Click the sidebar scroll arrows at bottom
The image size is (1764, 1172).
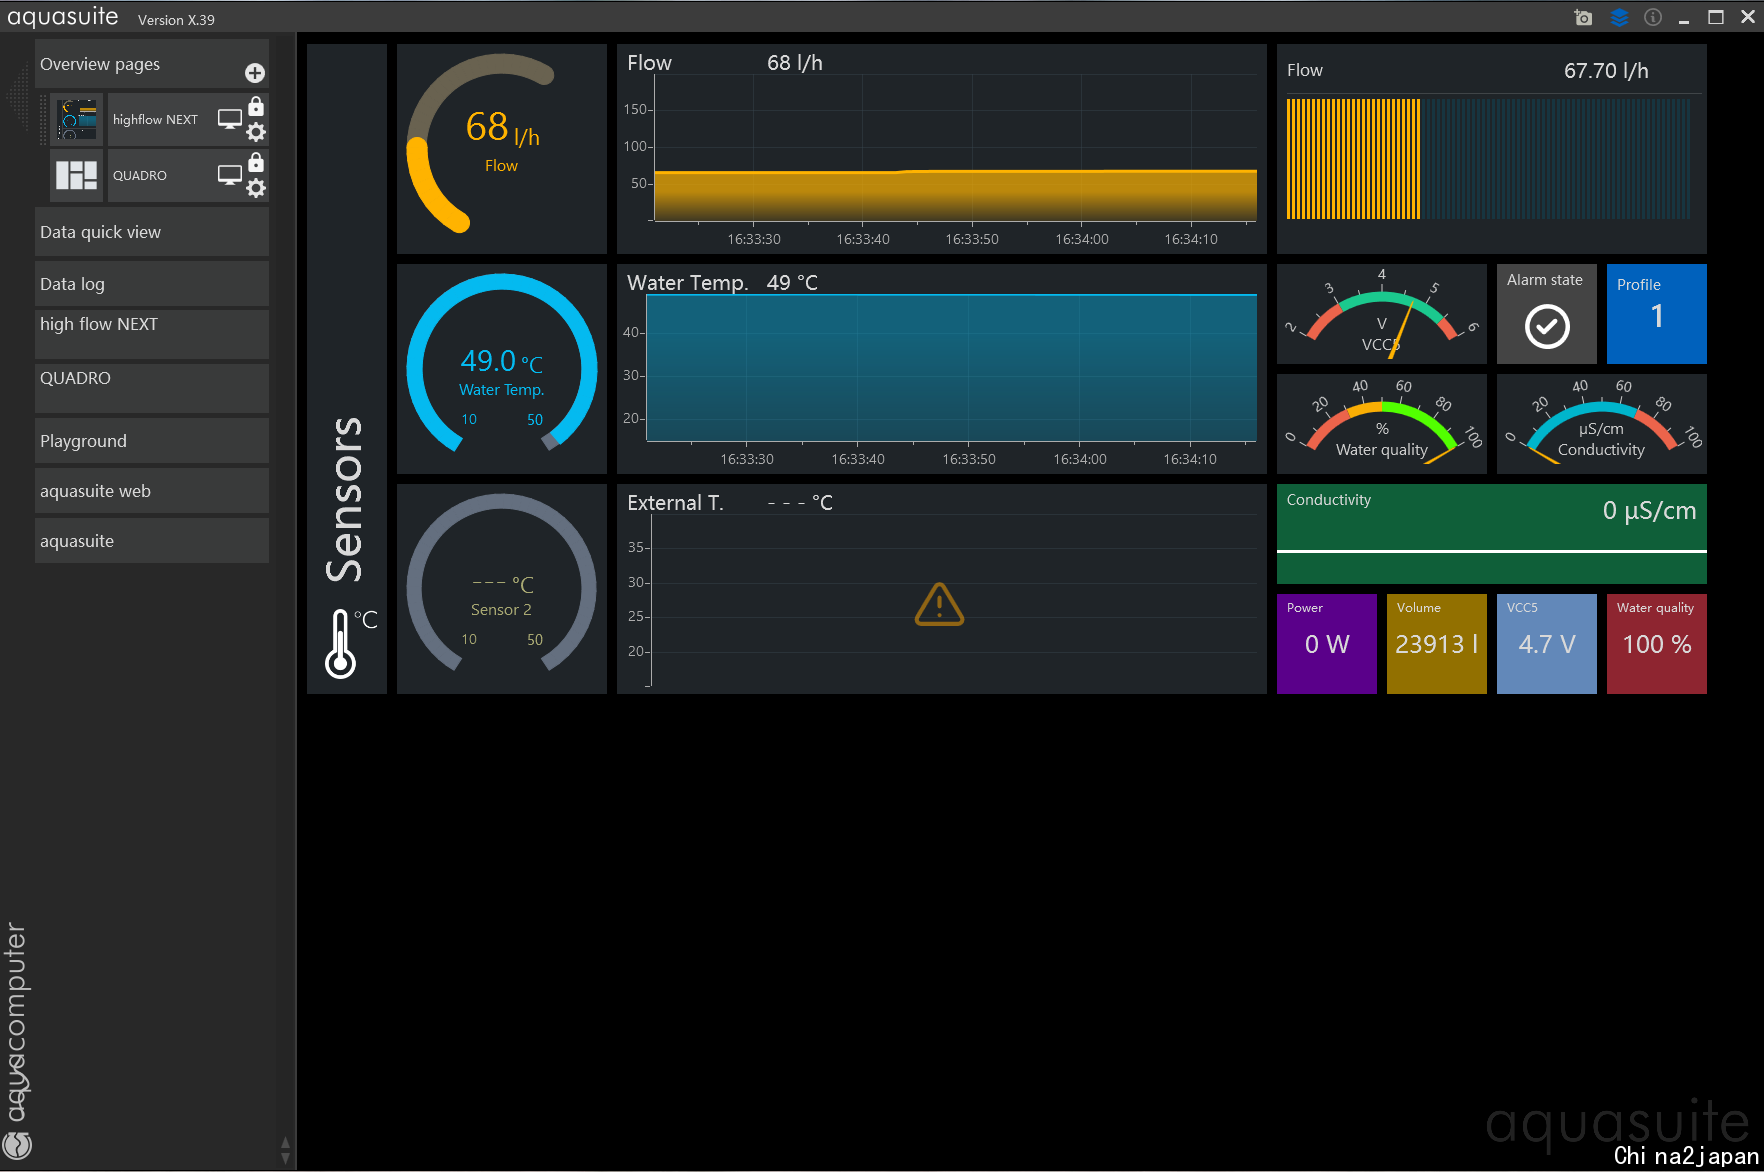[x=286, y=1150]
